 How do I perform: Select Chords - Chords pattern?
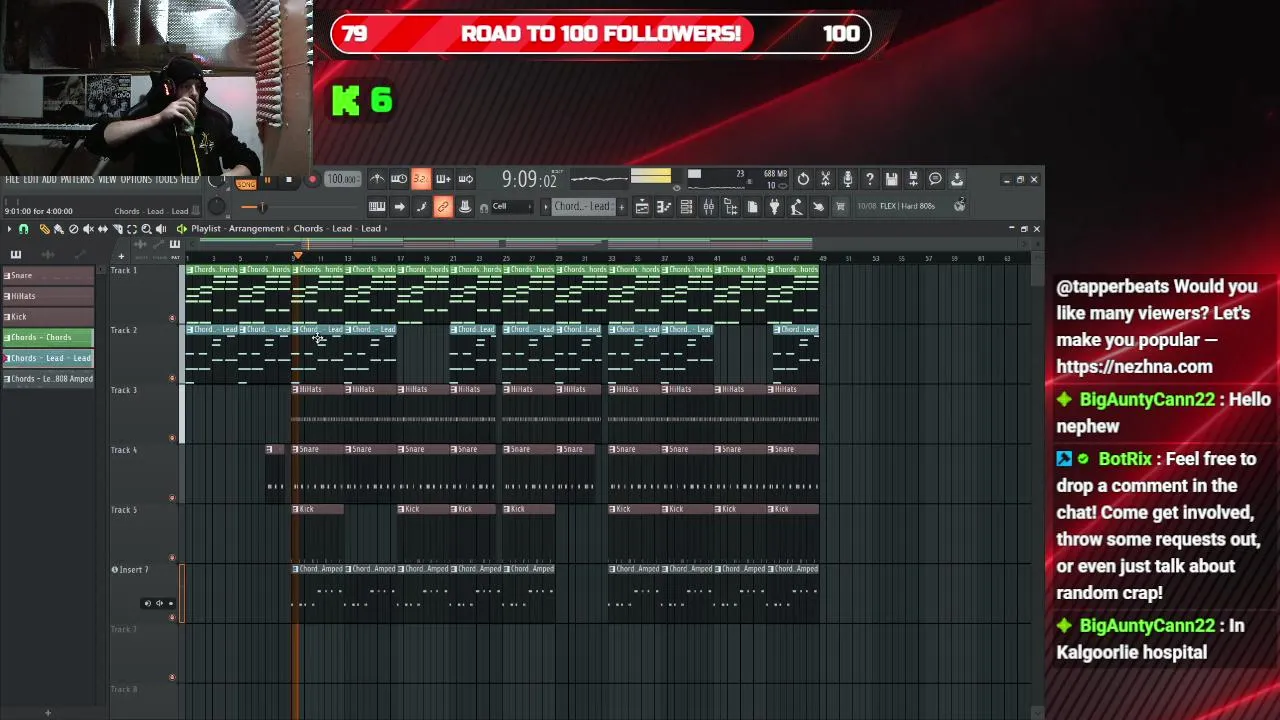[x=47, y=338]
